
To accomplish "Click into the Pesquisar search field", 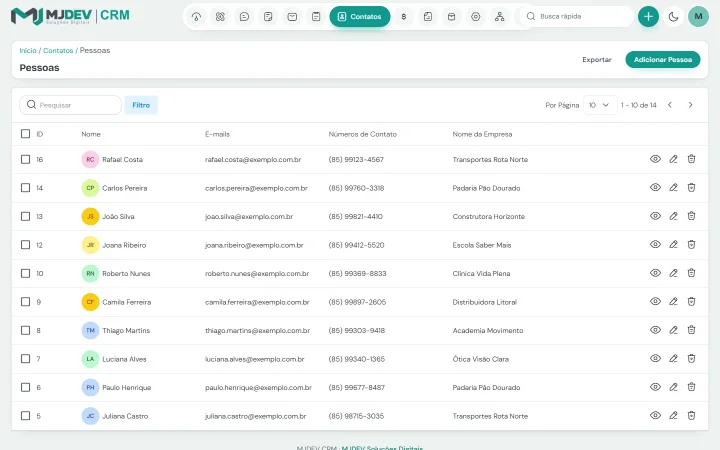I will pos(70,105).
